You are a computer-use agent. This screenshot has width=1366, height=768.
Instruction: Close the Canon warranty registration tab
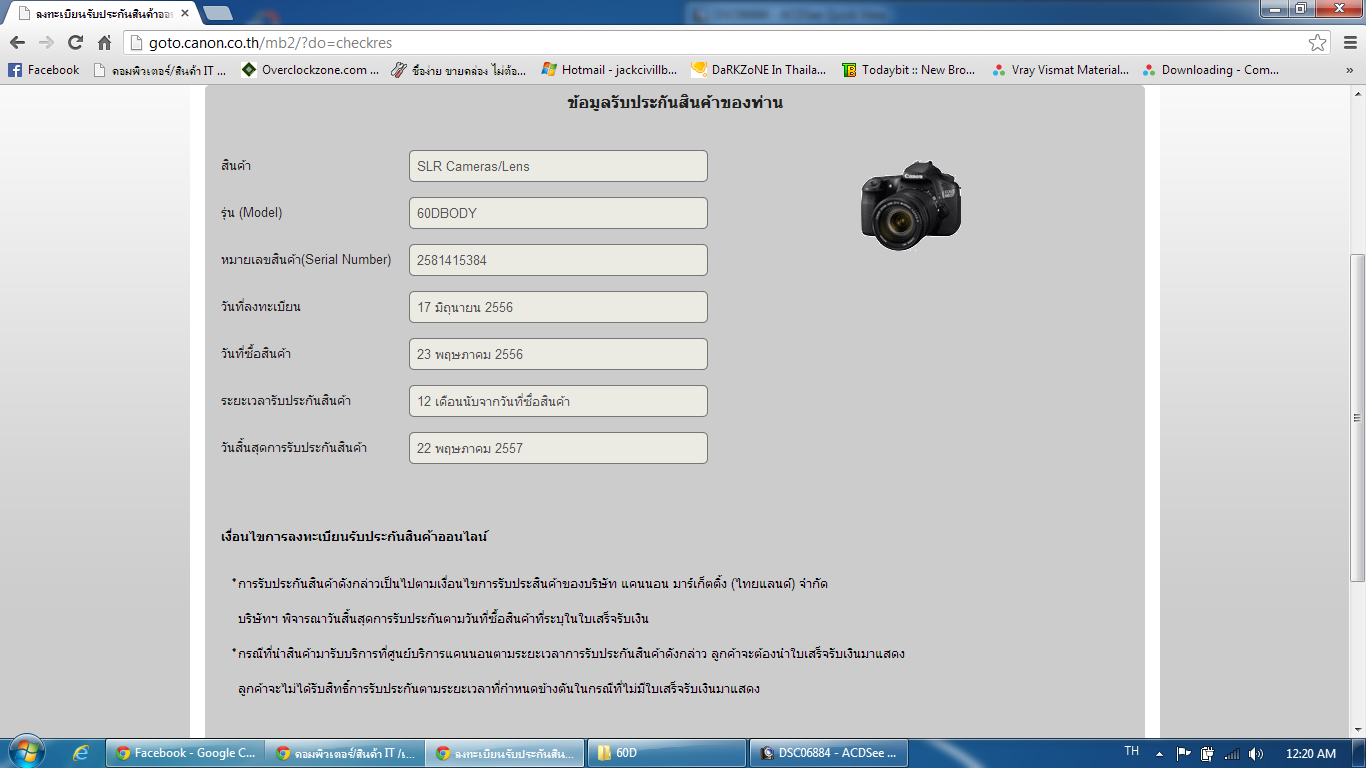coord(185,14)
